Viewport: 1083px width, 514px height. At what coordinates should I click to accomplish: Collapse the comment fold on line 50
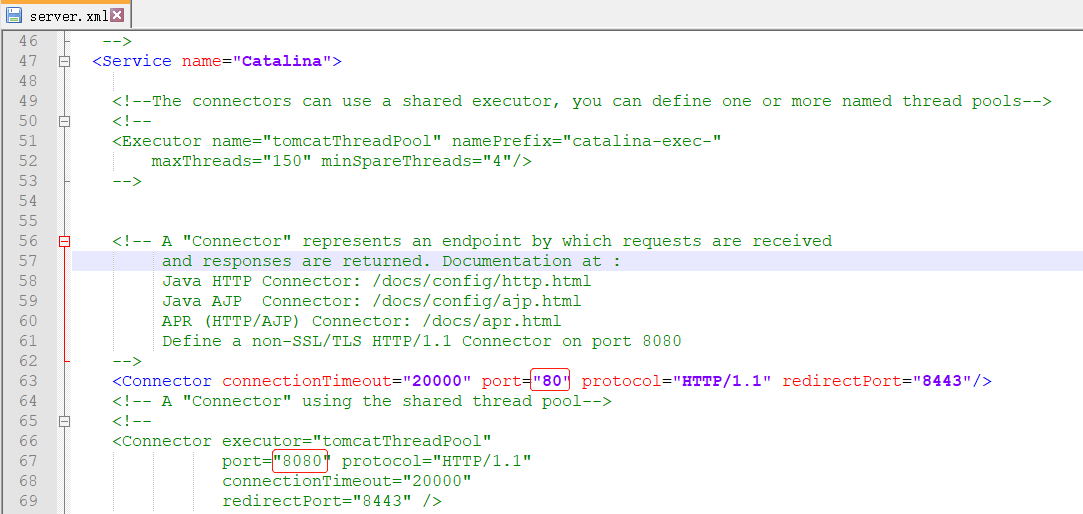click(x=65, y=122)
